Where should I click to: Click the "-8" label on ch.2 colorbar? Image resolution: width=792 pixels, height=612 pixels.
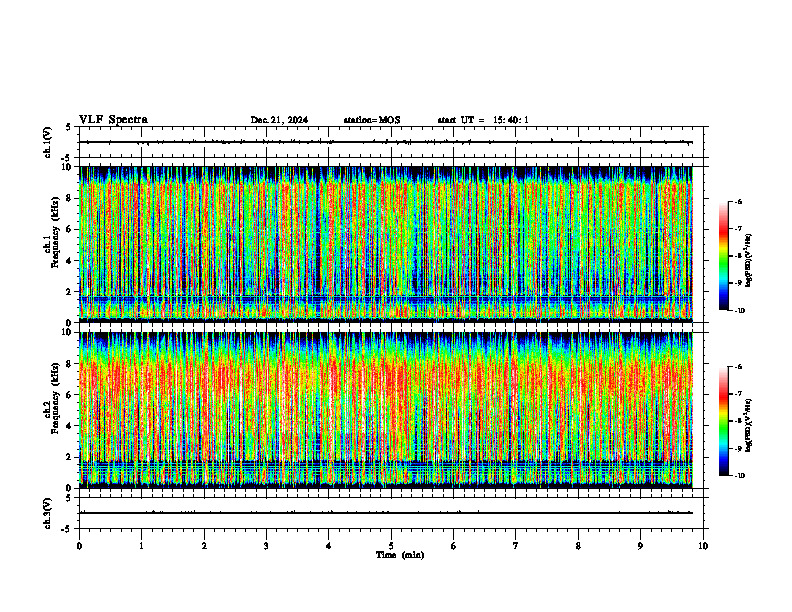click(738, 421)
